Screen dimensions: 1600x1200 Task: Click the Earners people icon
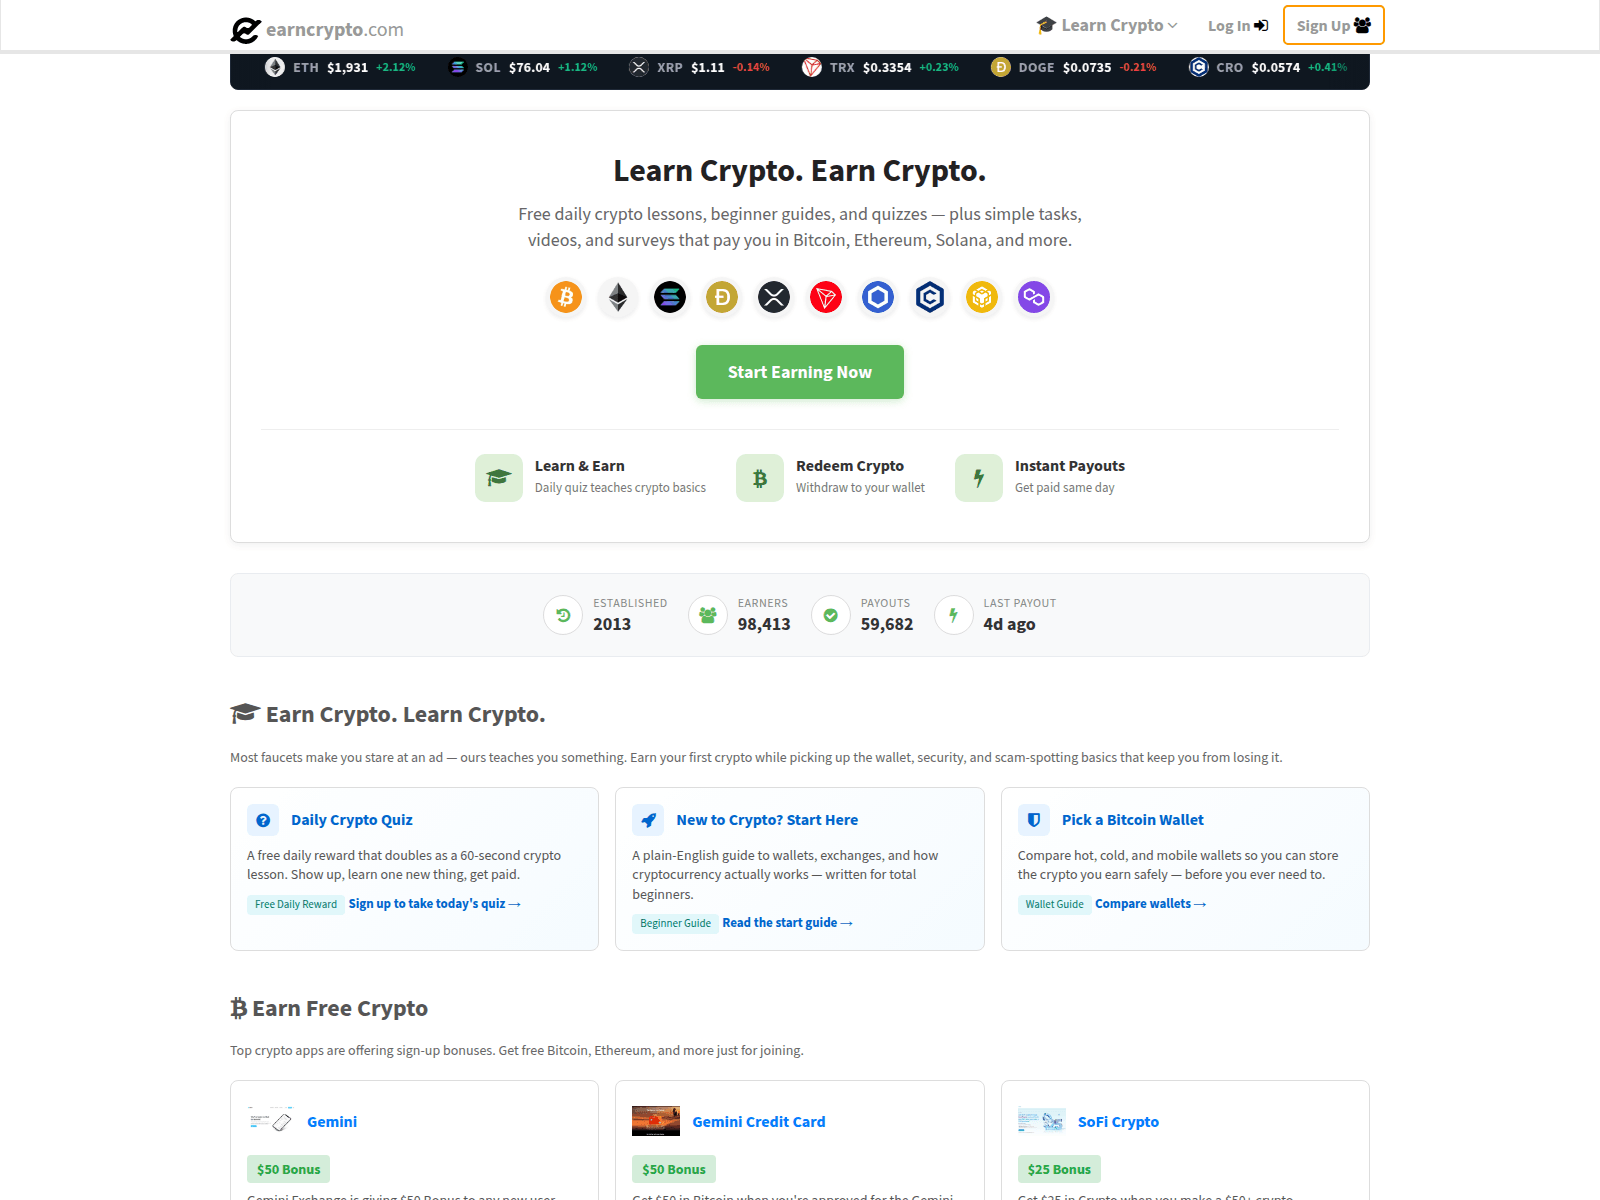coord(708,615)
